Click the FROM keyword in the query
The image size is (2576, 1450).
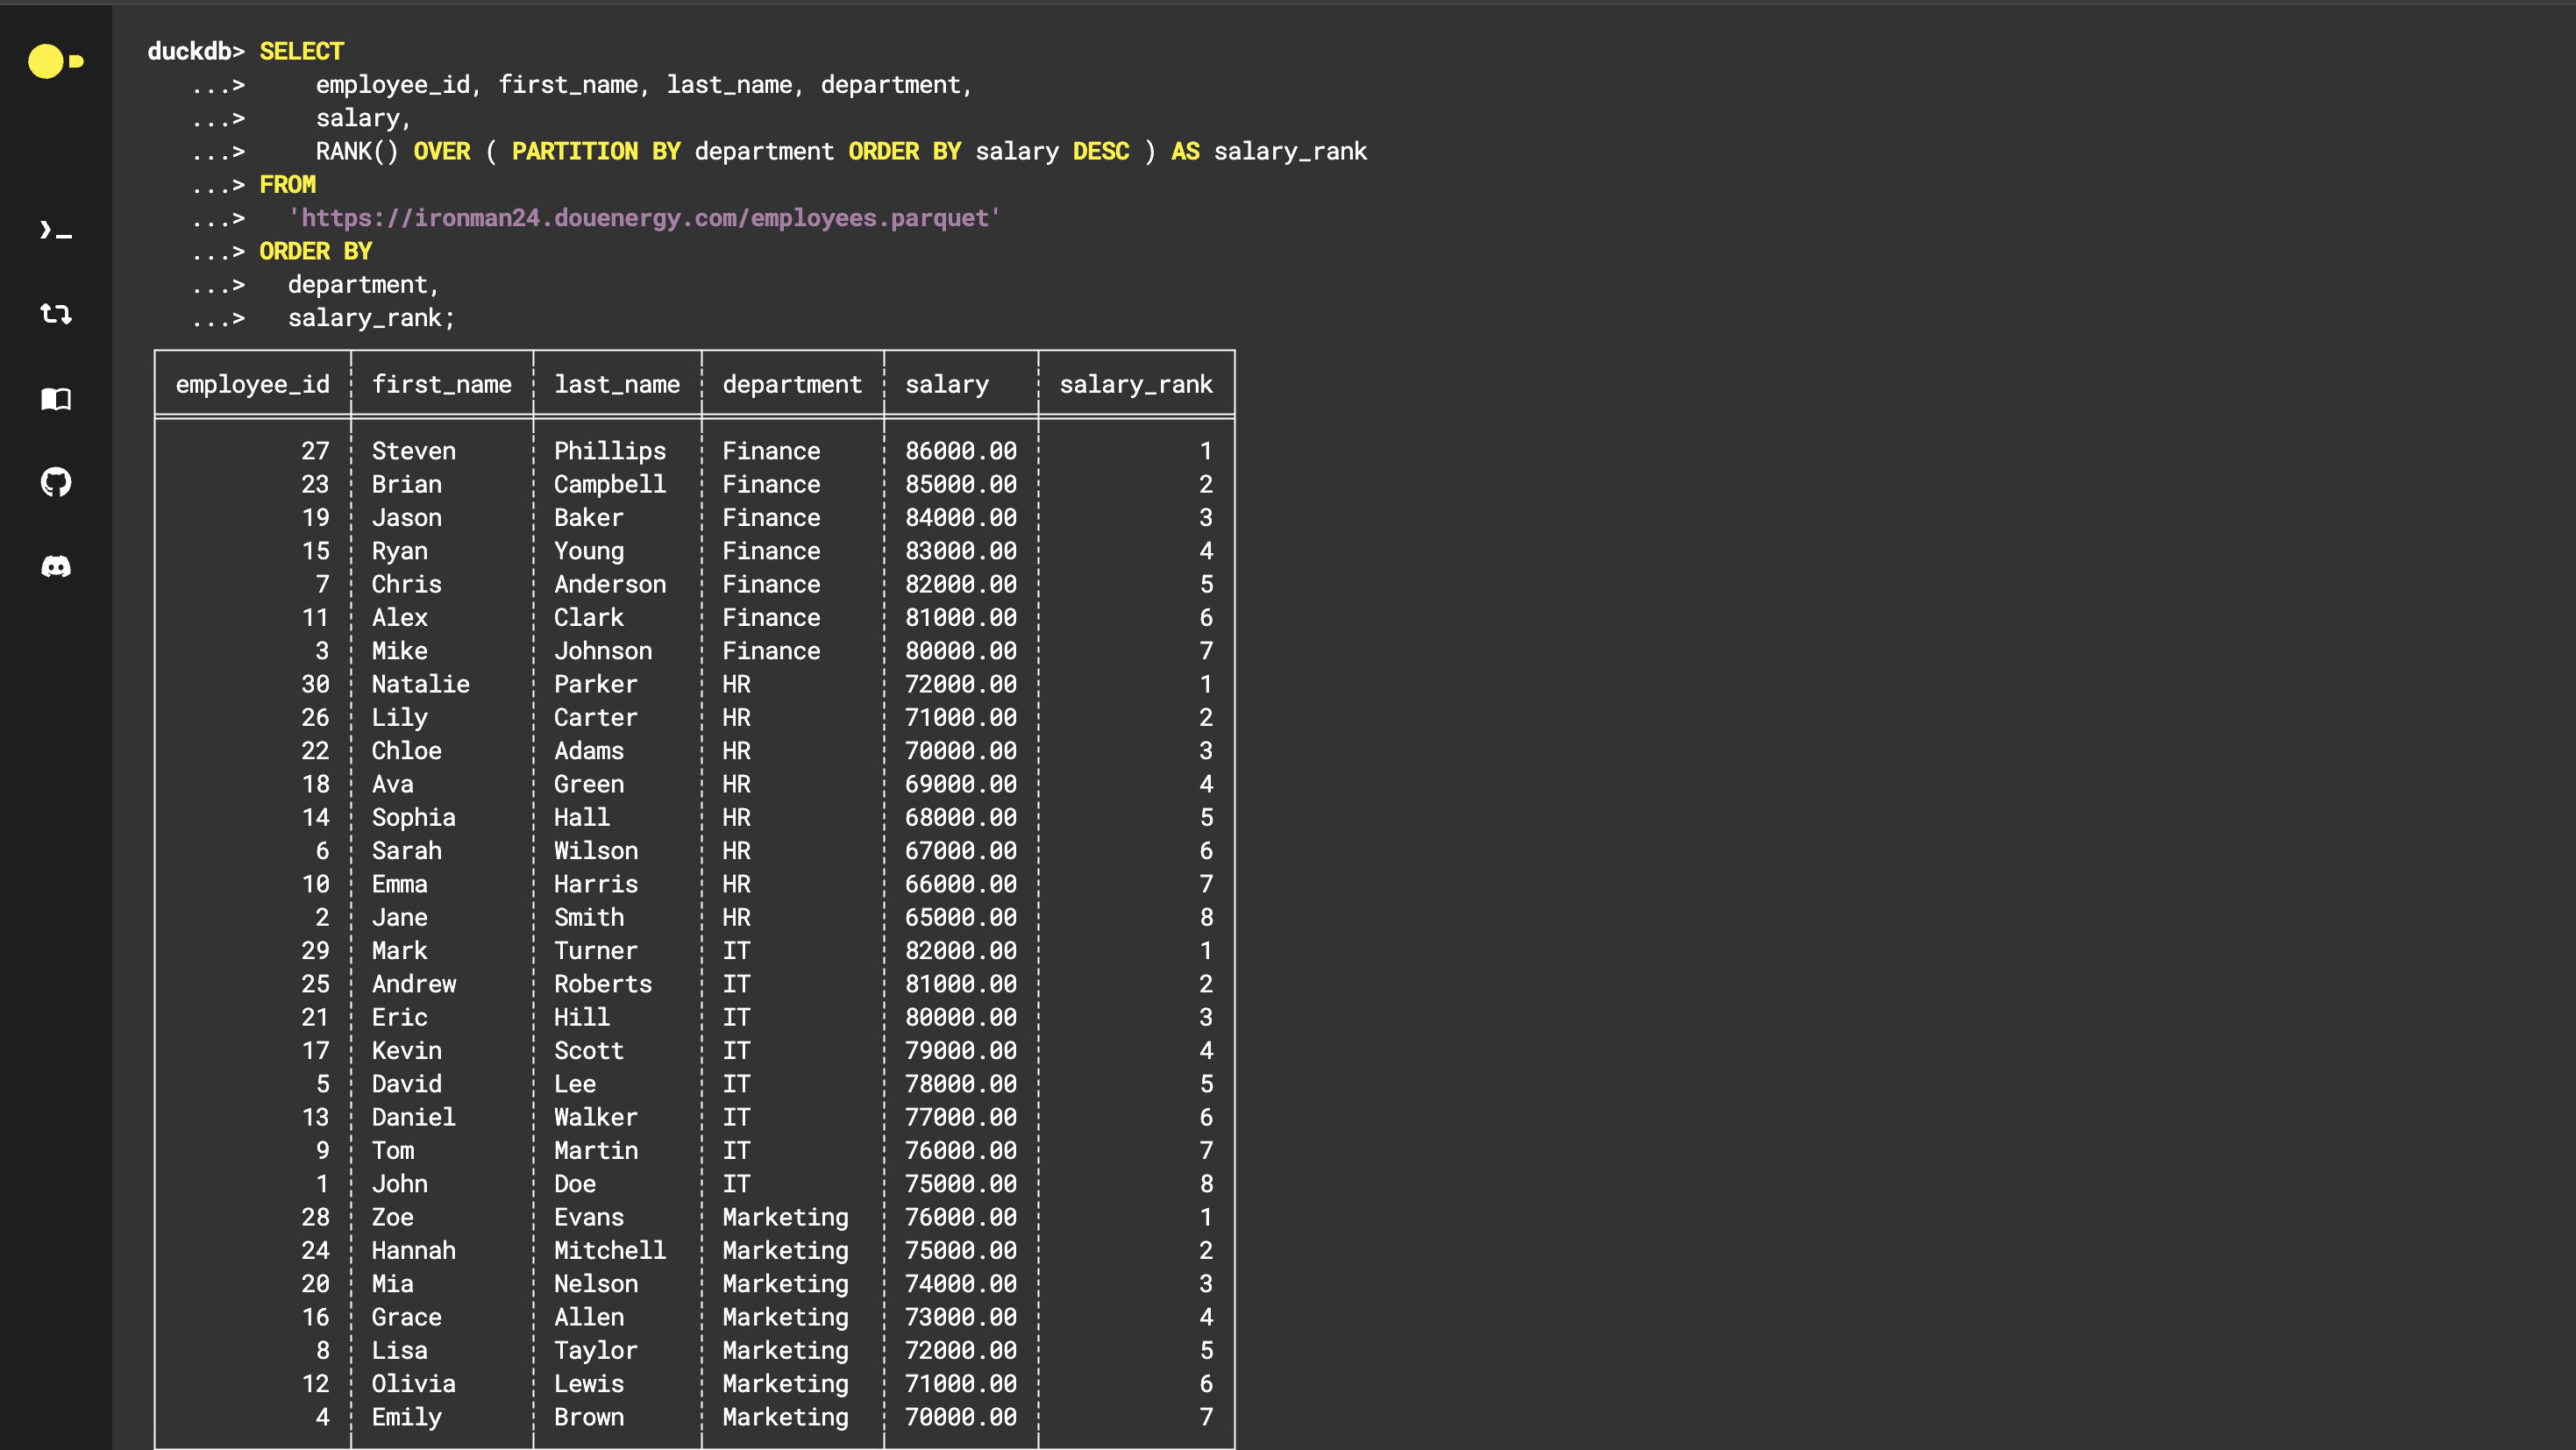(x=287, y=185)
